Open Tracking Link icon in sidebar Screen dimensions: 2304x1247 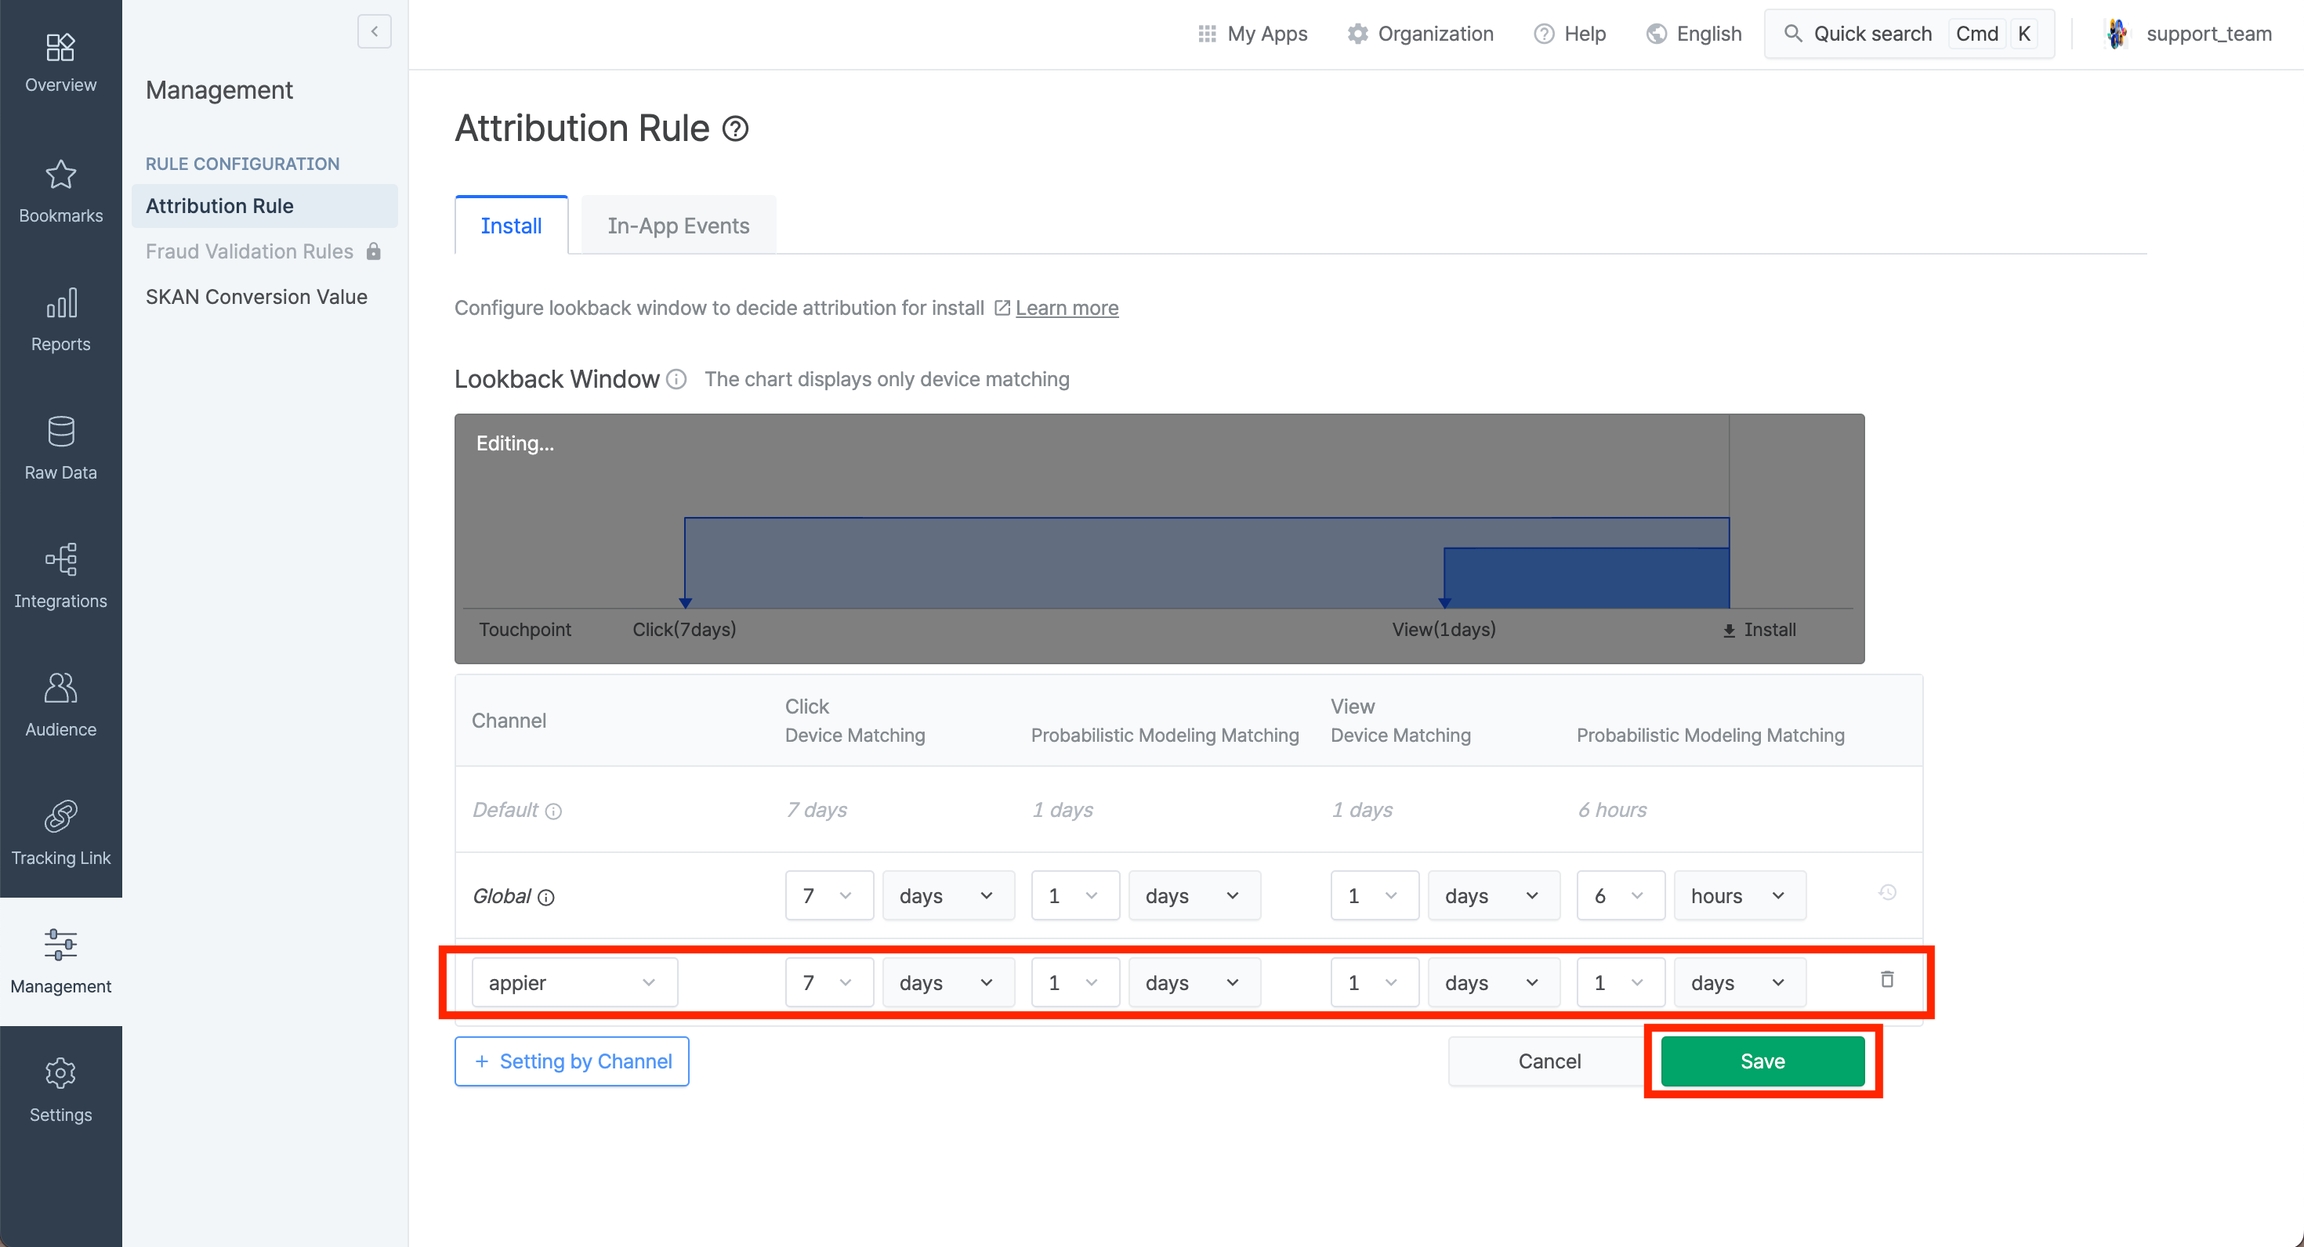(x=60, y=817)
